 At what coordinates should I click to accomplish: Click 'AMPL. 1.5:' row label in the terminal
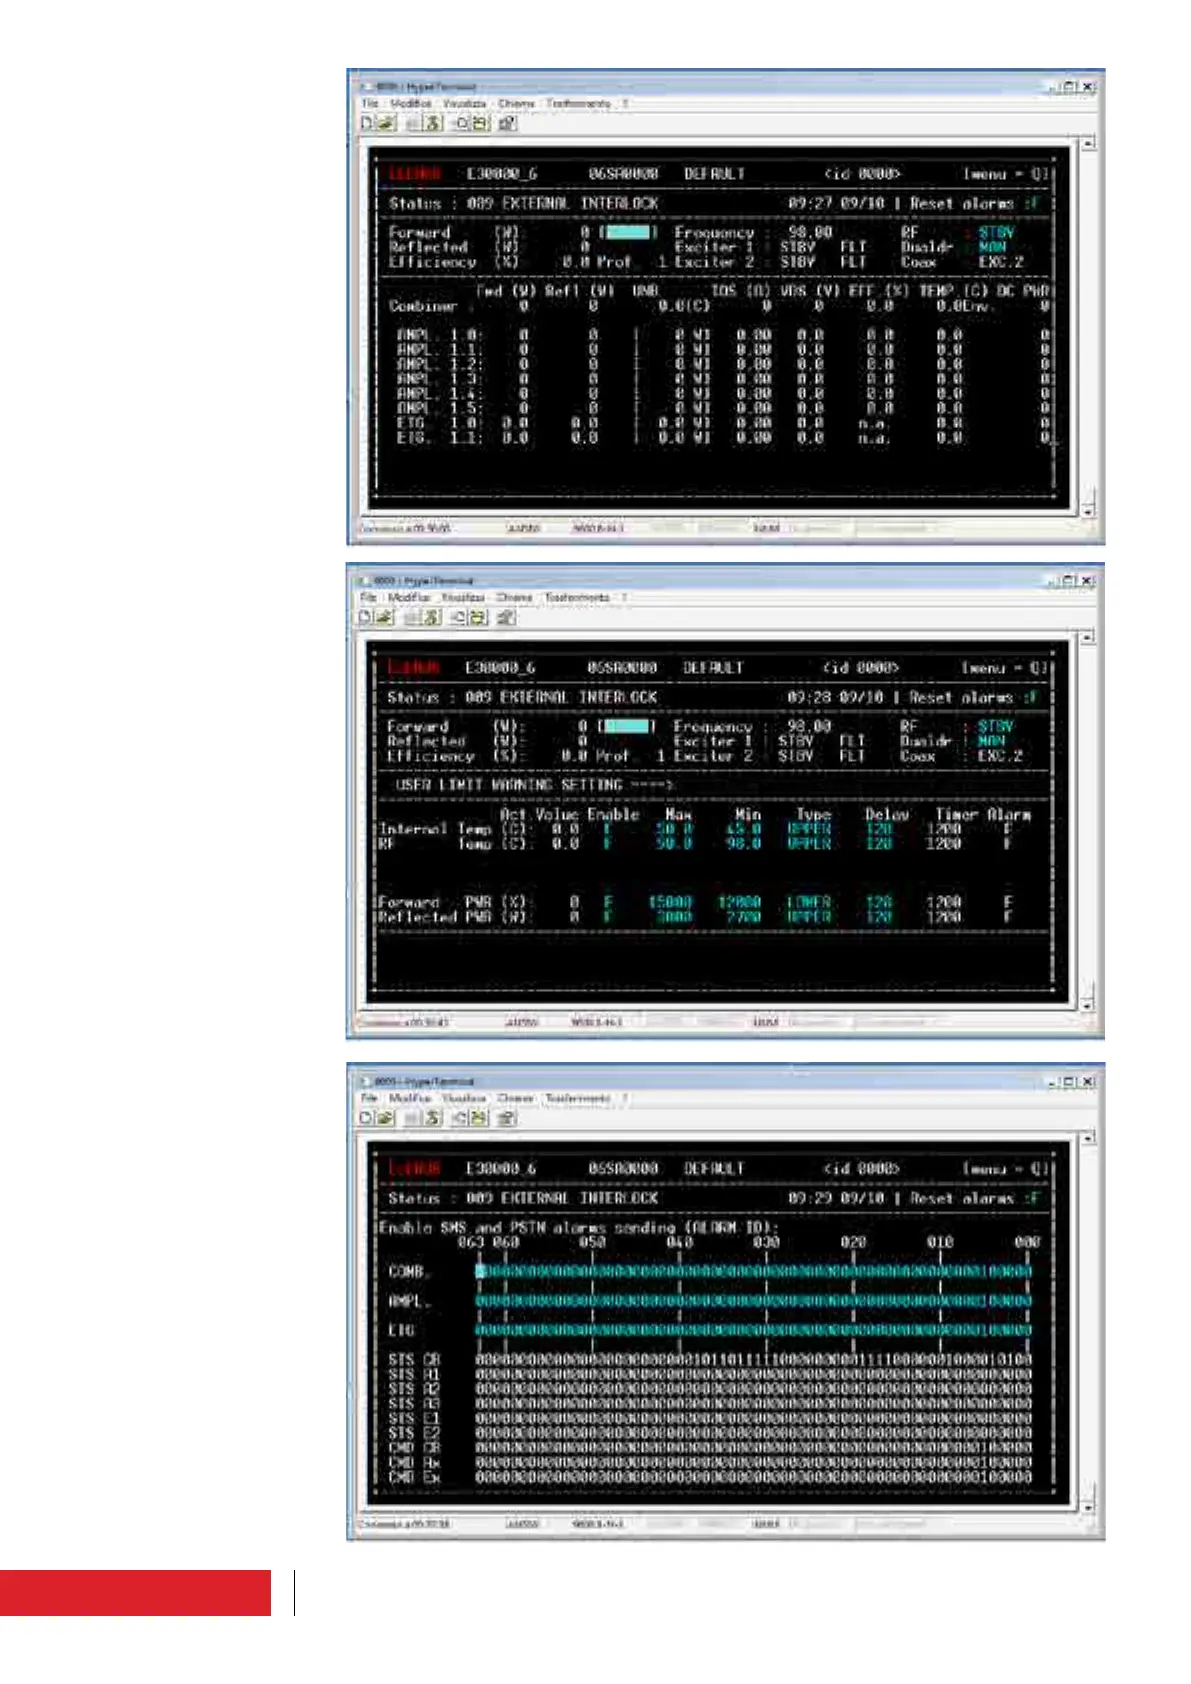point(439,408)
